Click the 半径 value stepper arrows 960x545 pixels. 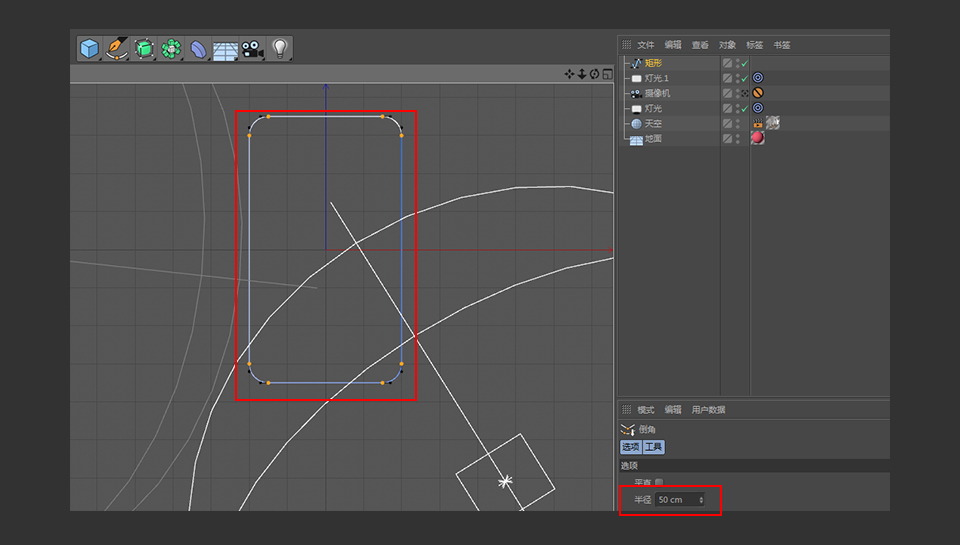tap(701, 499)
